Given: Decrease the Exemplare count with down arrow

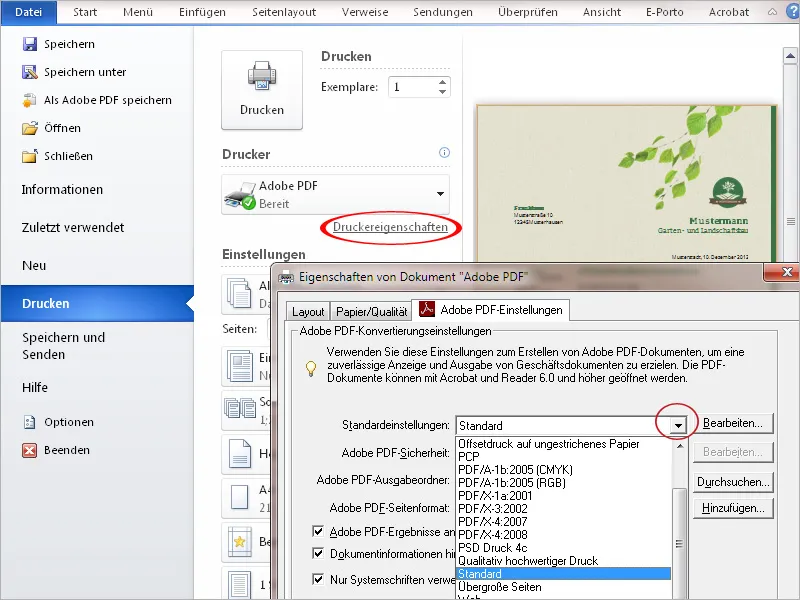Looking at the screenshot, I should (442, 92).
